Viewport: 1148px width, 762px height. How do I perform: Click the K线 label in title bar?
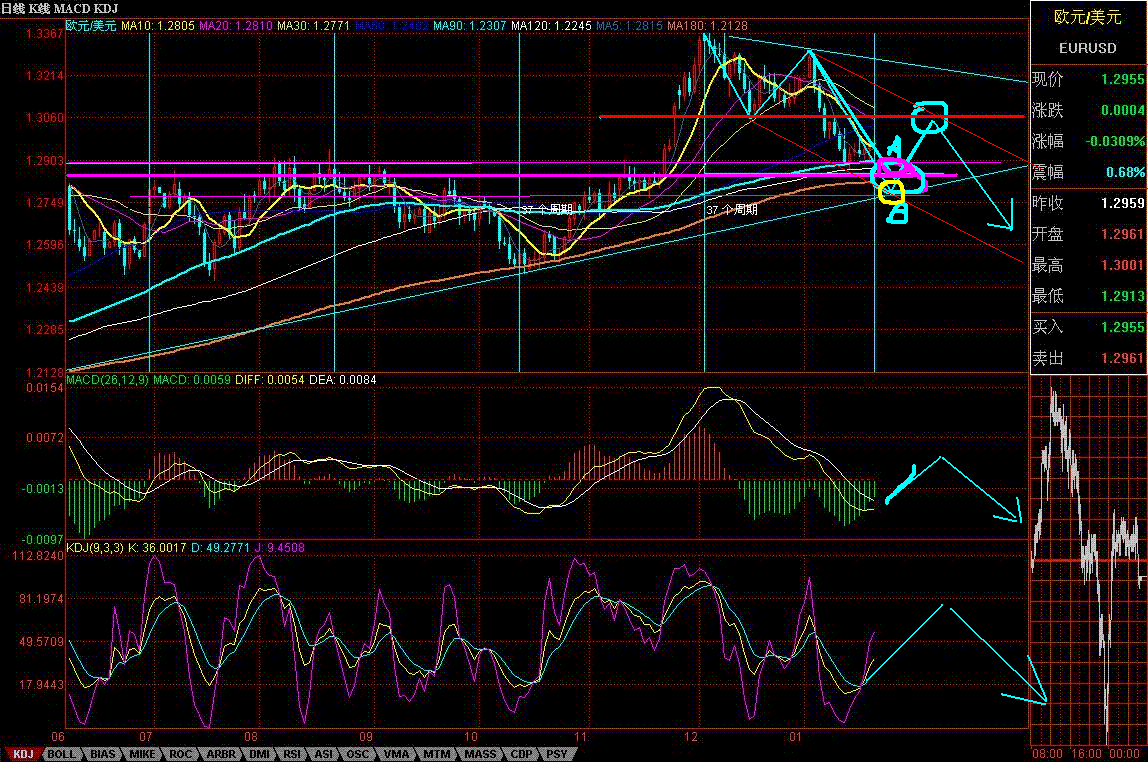[39, 9]
